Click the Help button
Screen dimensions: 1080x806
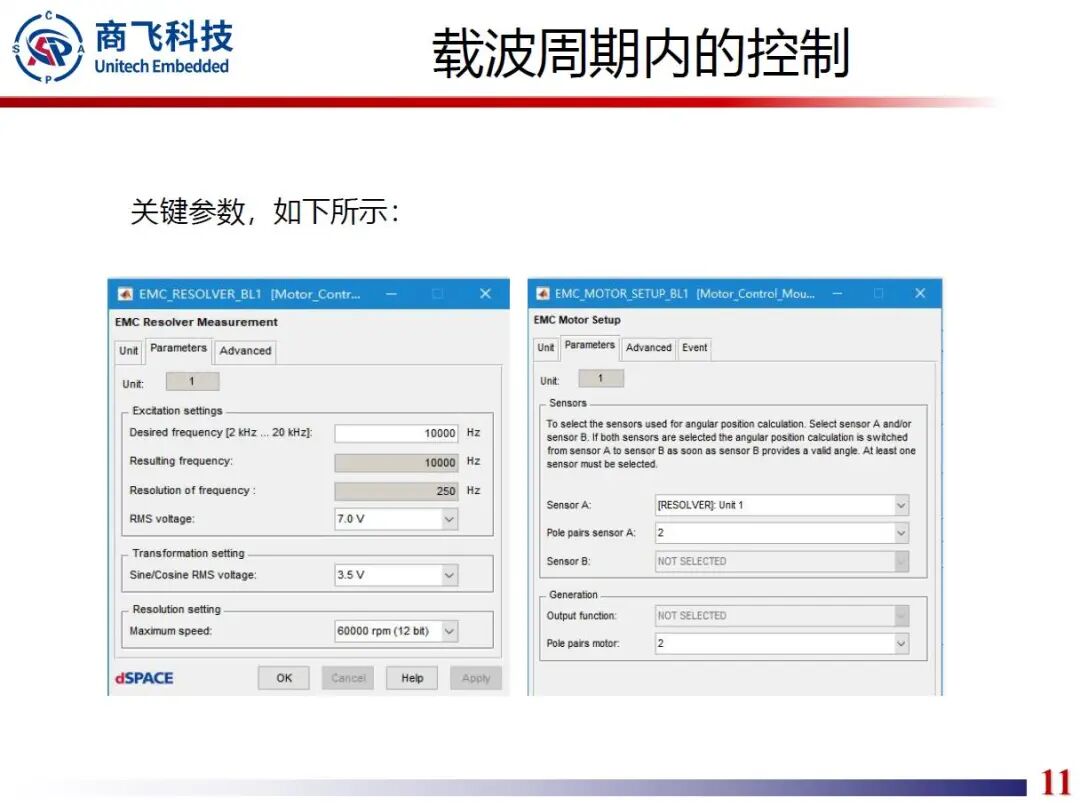pyautogui.click(x=412, y=678)
